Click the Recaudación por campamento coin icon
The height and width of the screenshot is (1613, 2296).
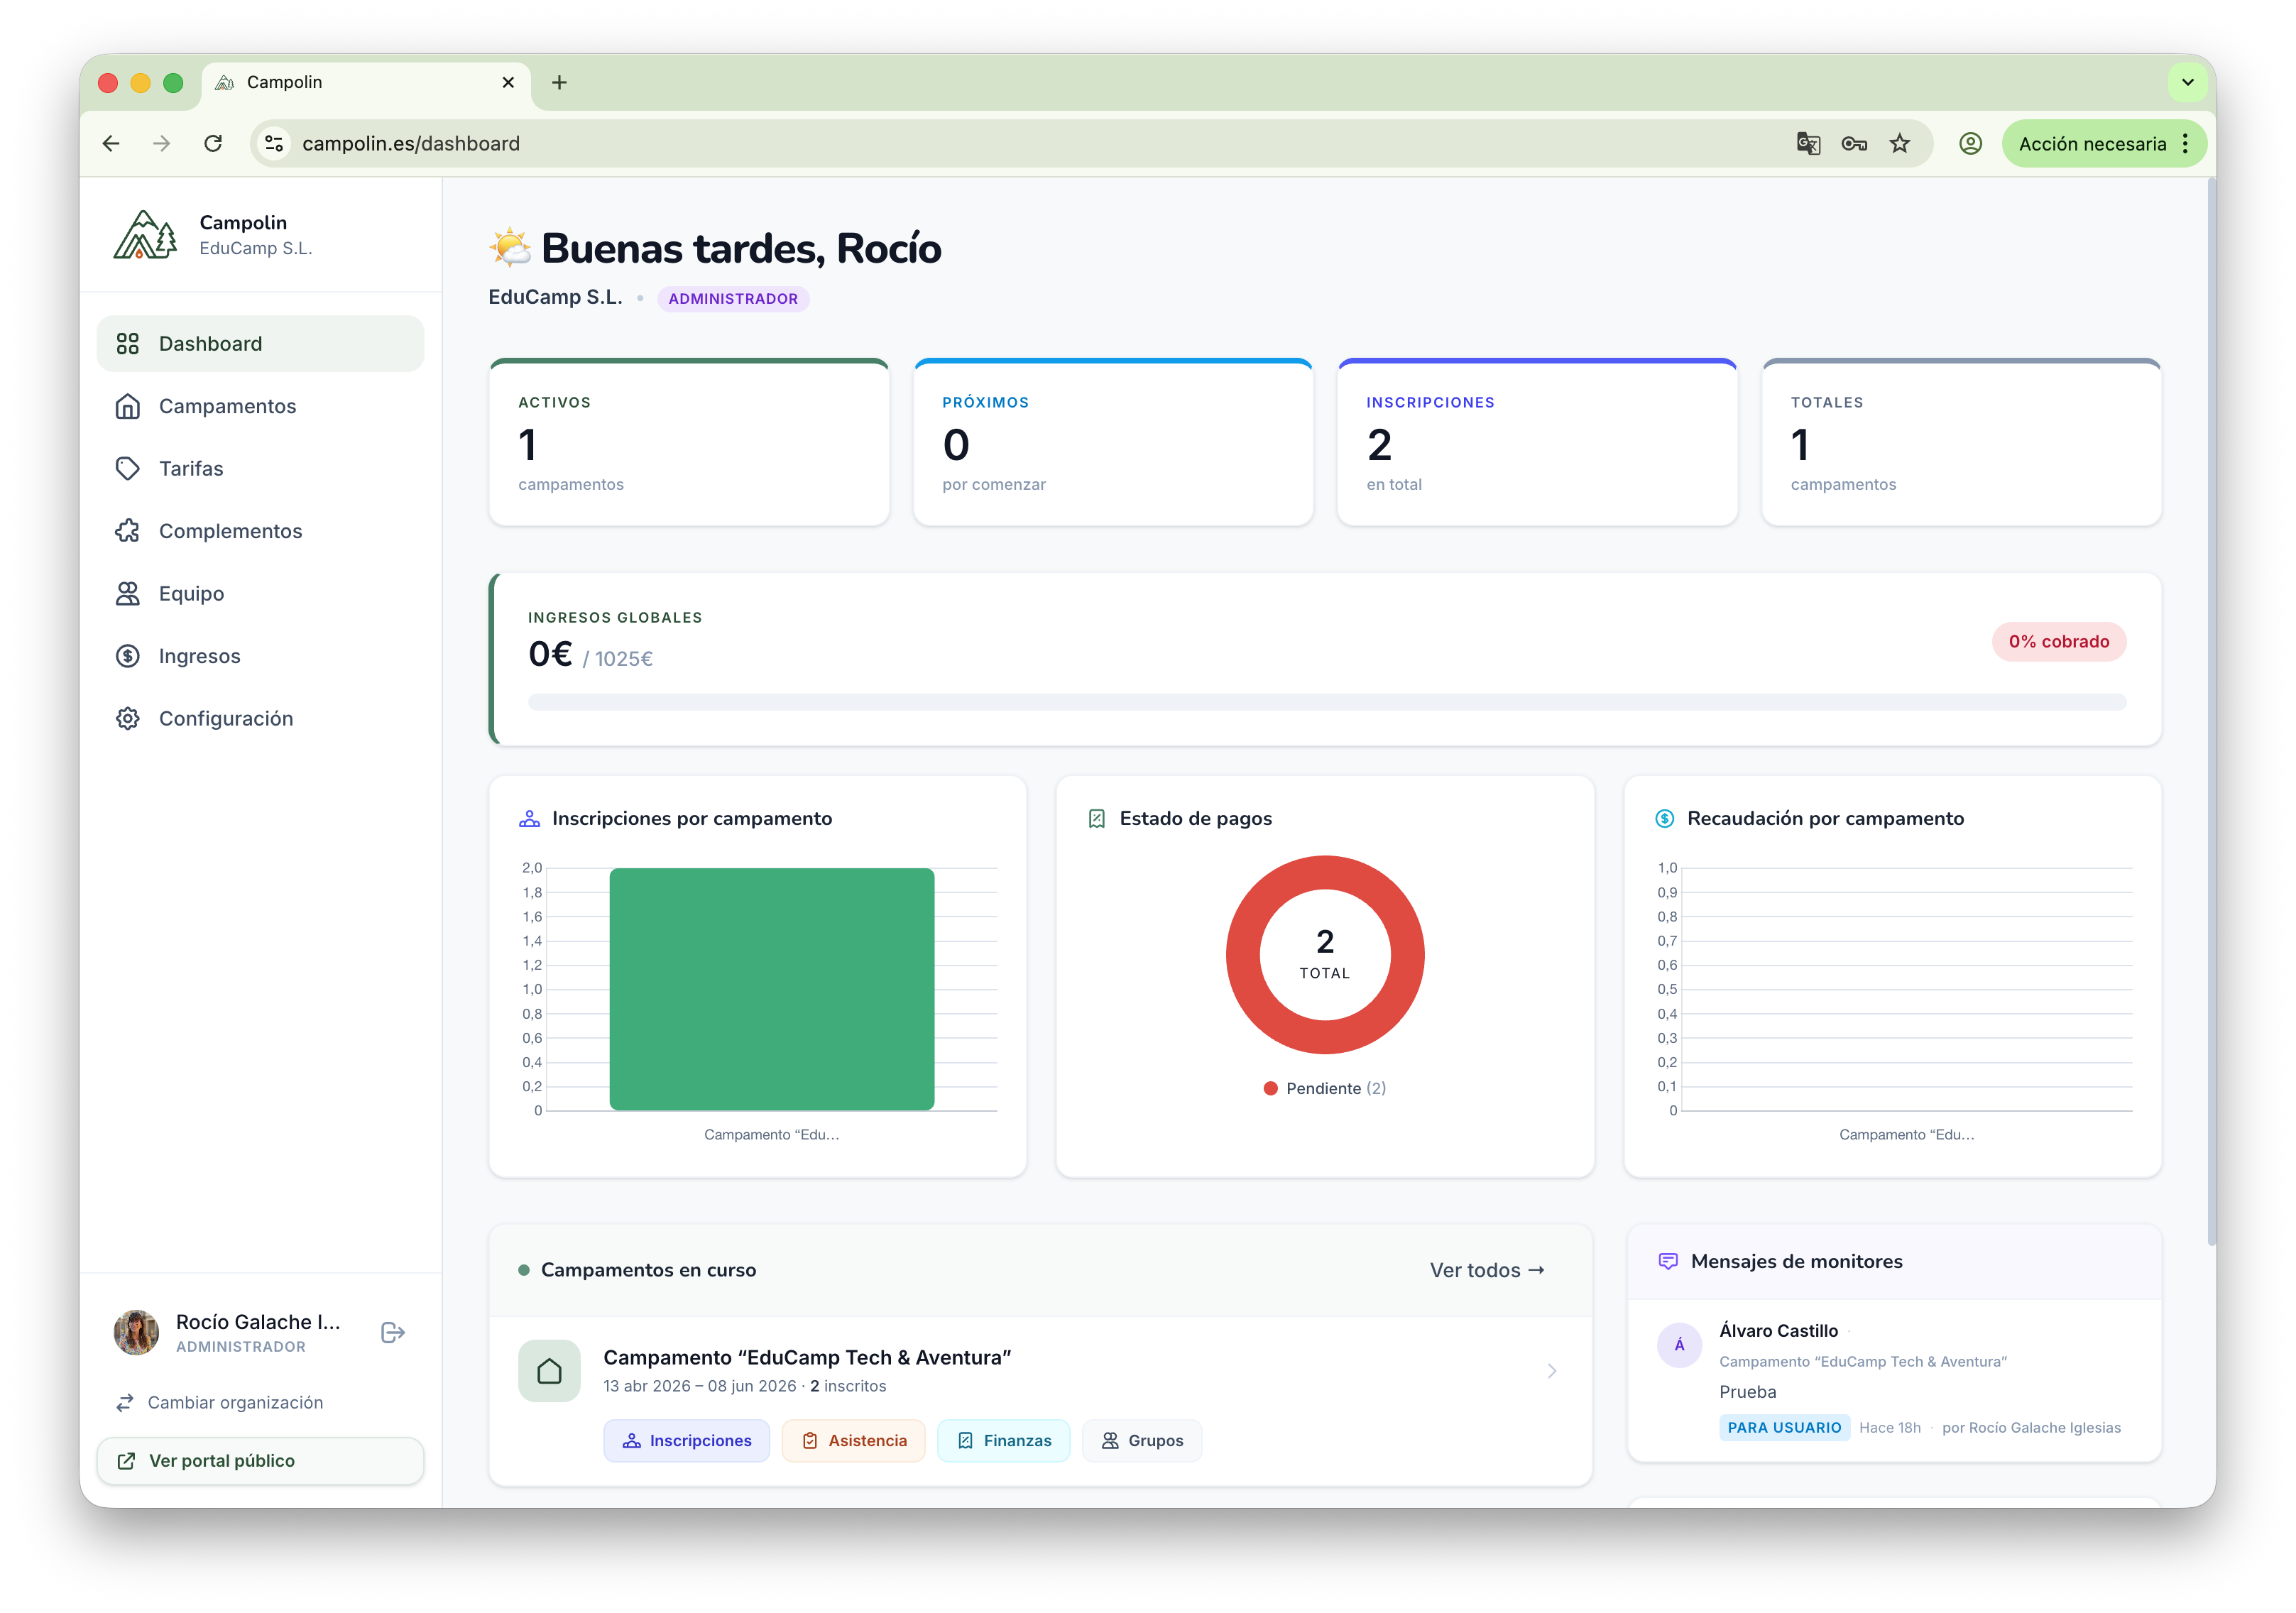point(1664,819)
